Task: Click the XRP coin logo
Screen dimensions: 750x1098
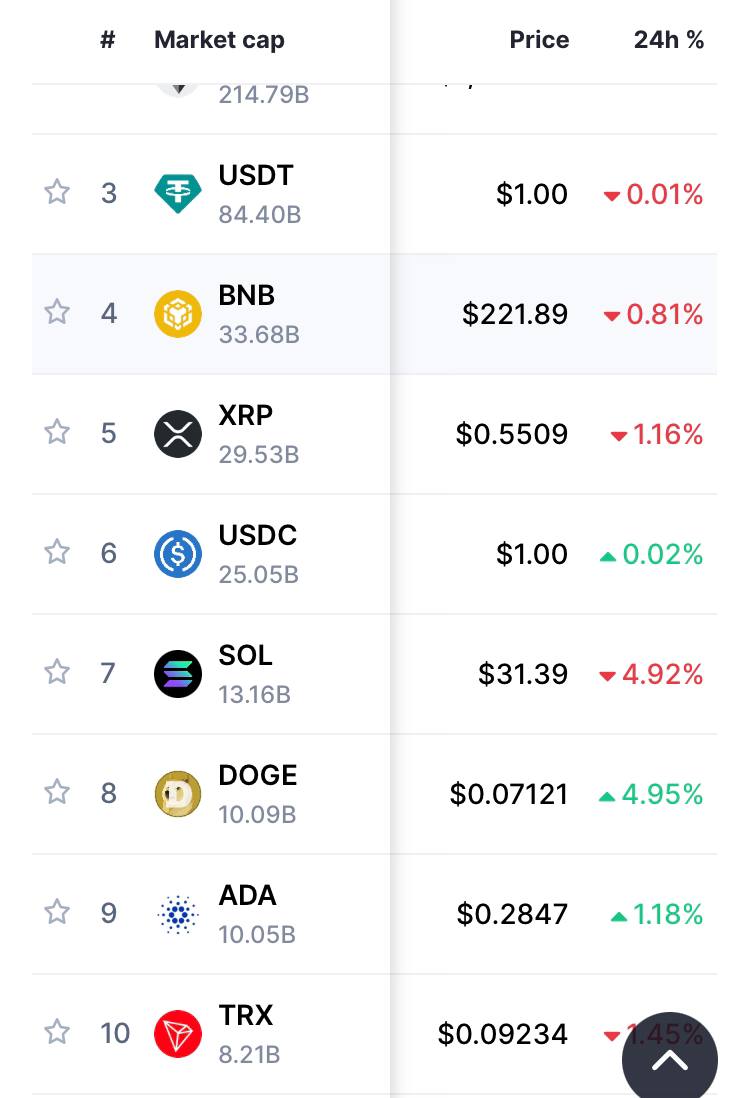Action: [178, 434]
